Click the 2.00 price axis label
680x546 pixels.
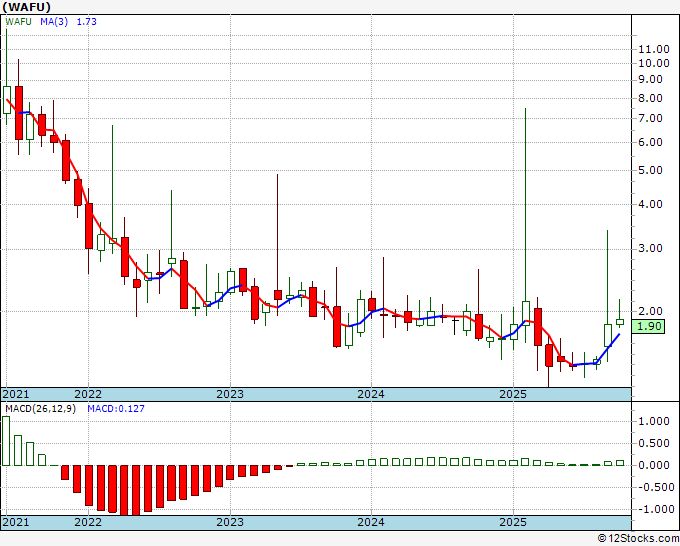pos(650,311)
